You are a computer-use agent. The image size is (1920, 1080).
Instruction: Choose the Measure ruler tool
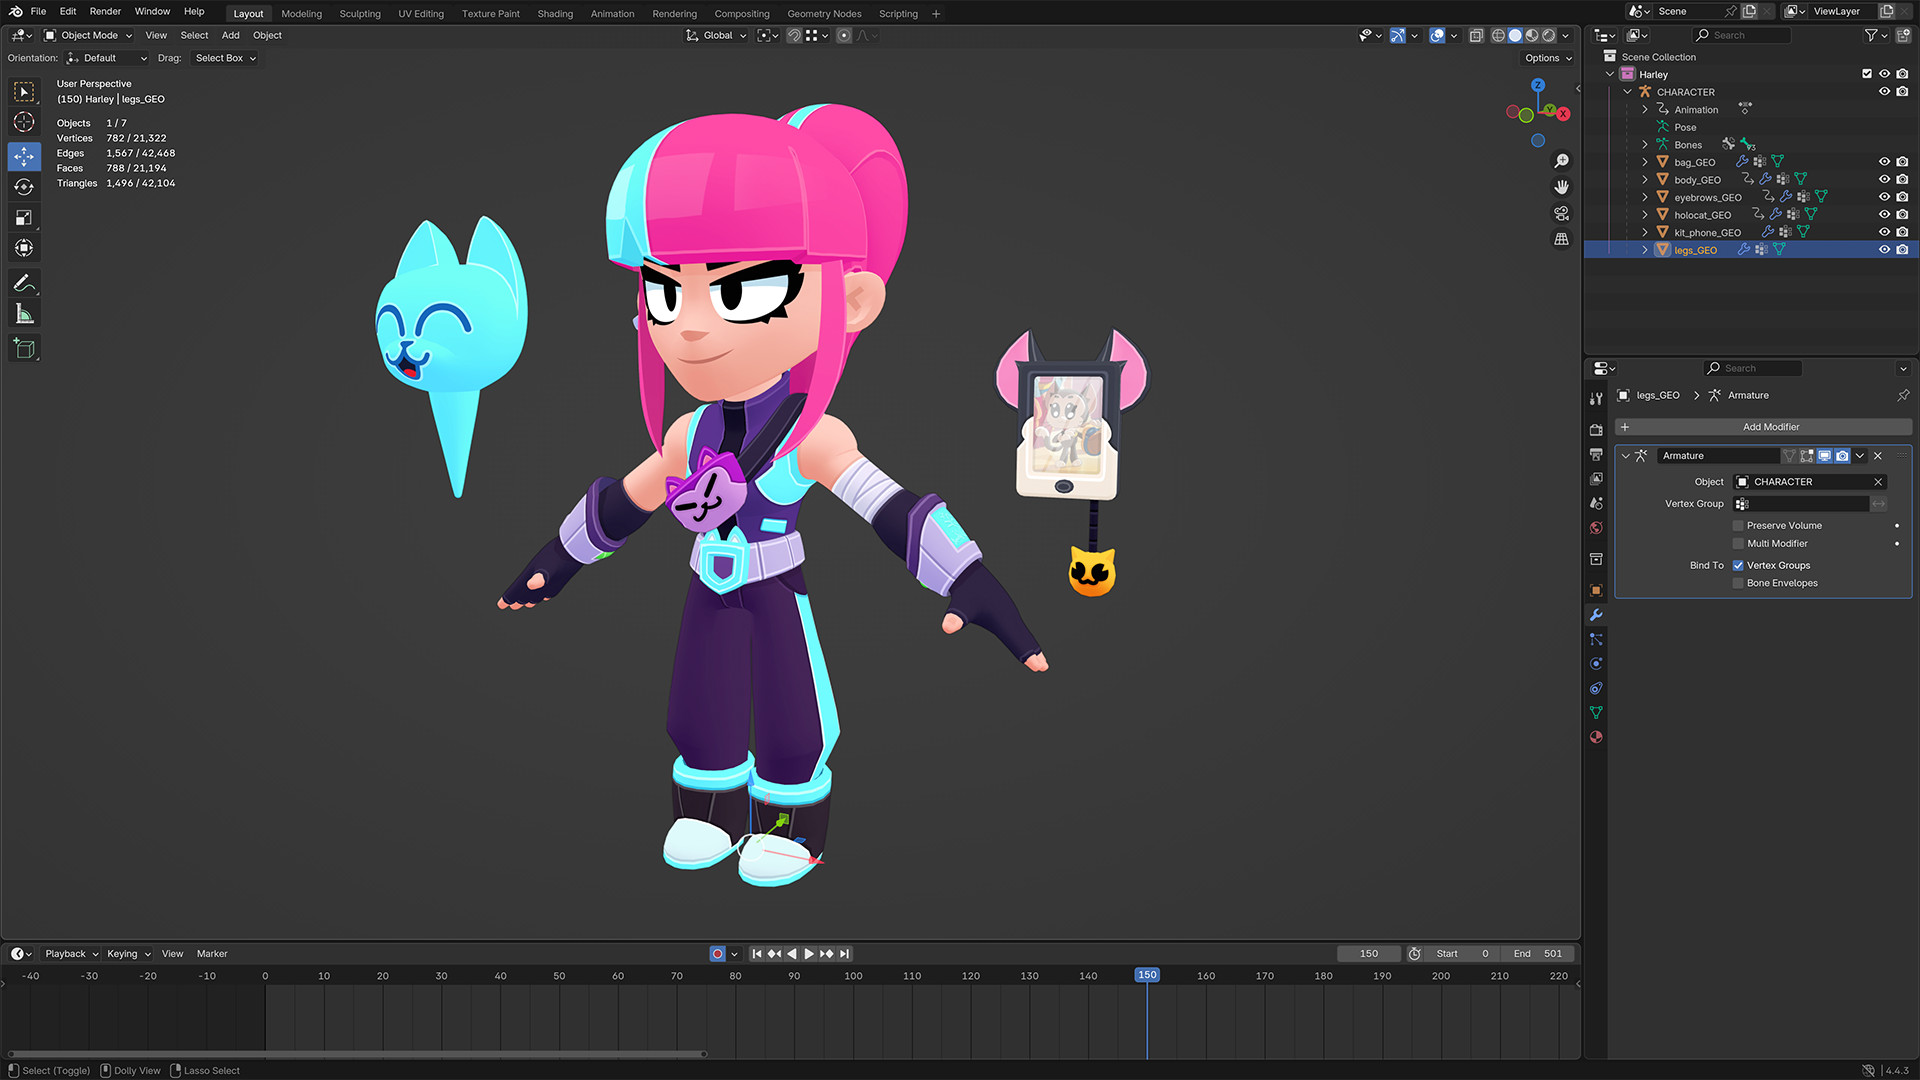[24, 315]
